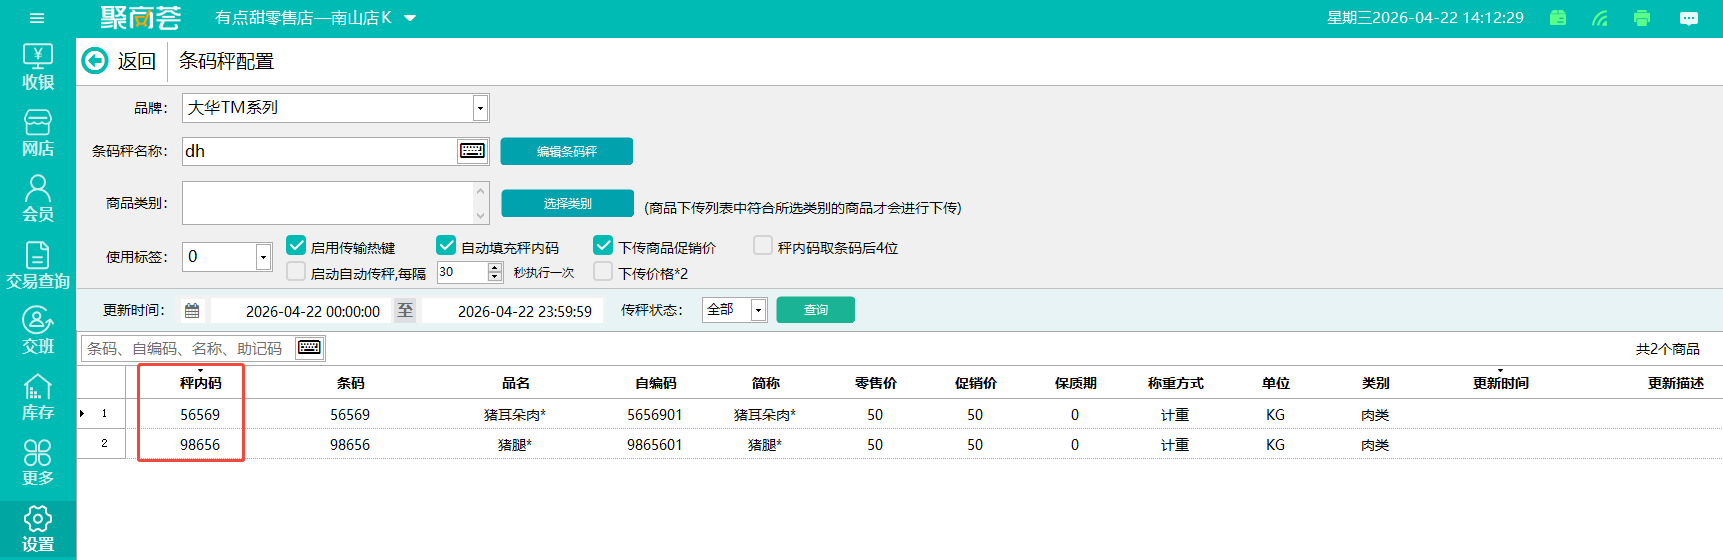Click the back arrow 返回 icon
Viewport: 1723px width, 560px height.
tap(95, 61)
